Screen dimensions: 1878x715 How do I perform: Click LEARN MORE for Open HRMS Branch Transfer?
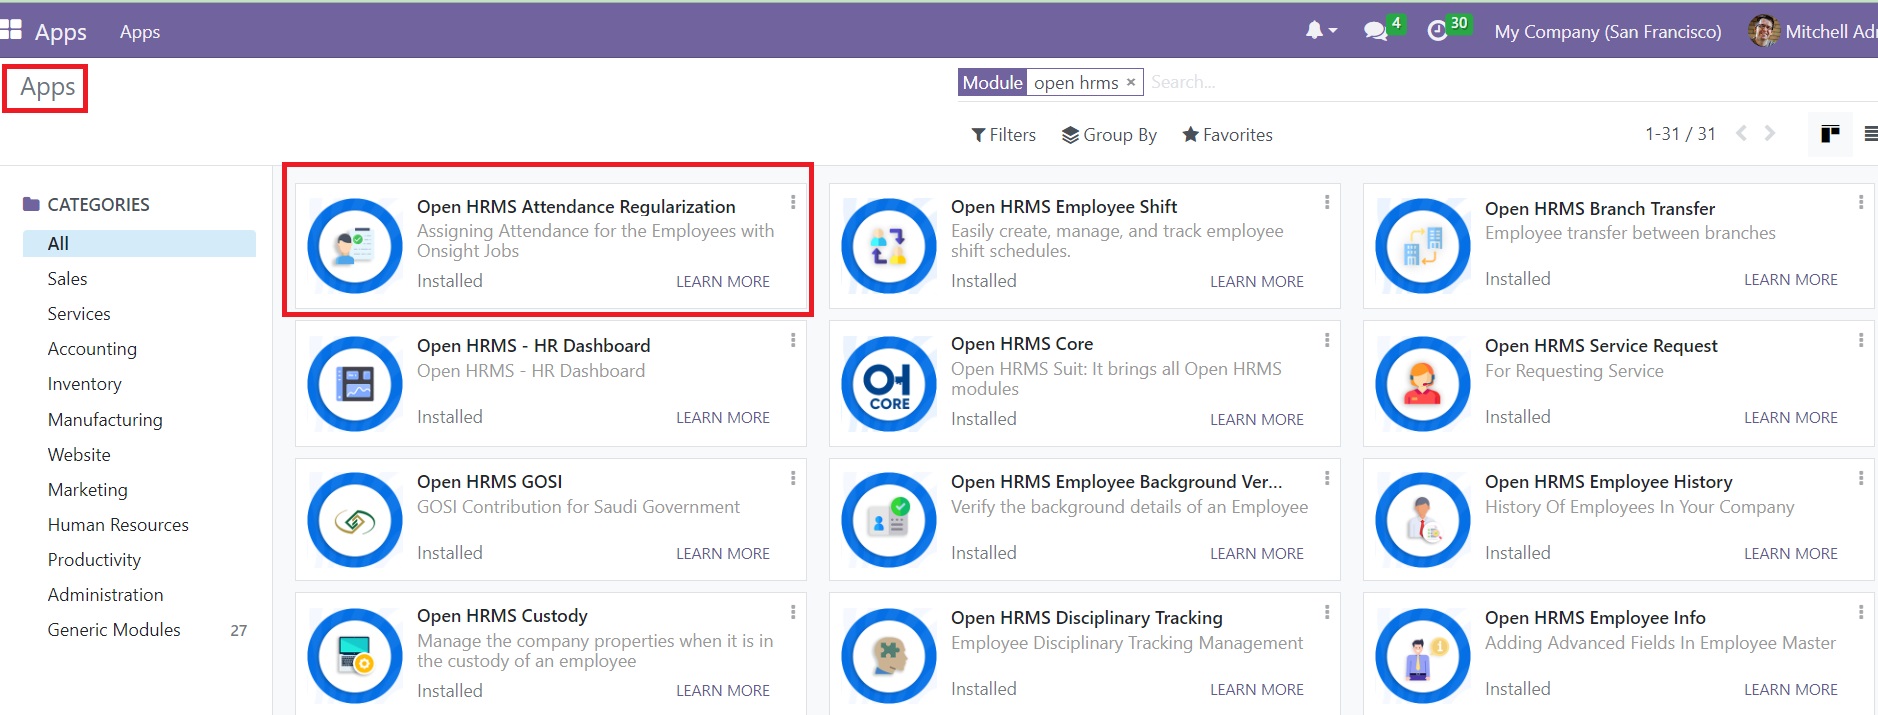[1791, 280]
